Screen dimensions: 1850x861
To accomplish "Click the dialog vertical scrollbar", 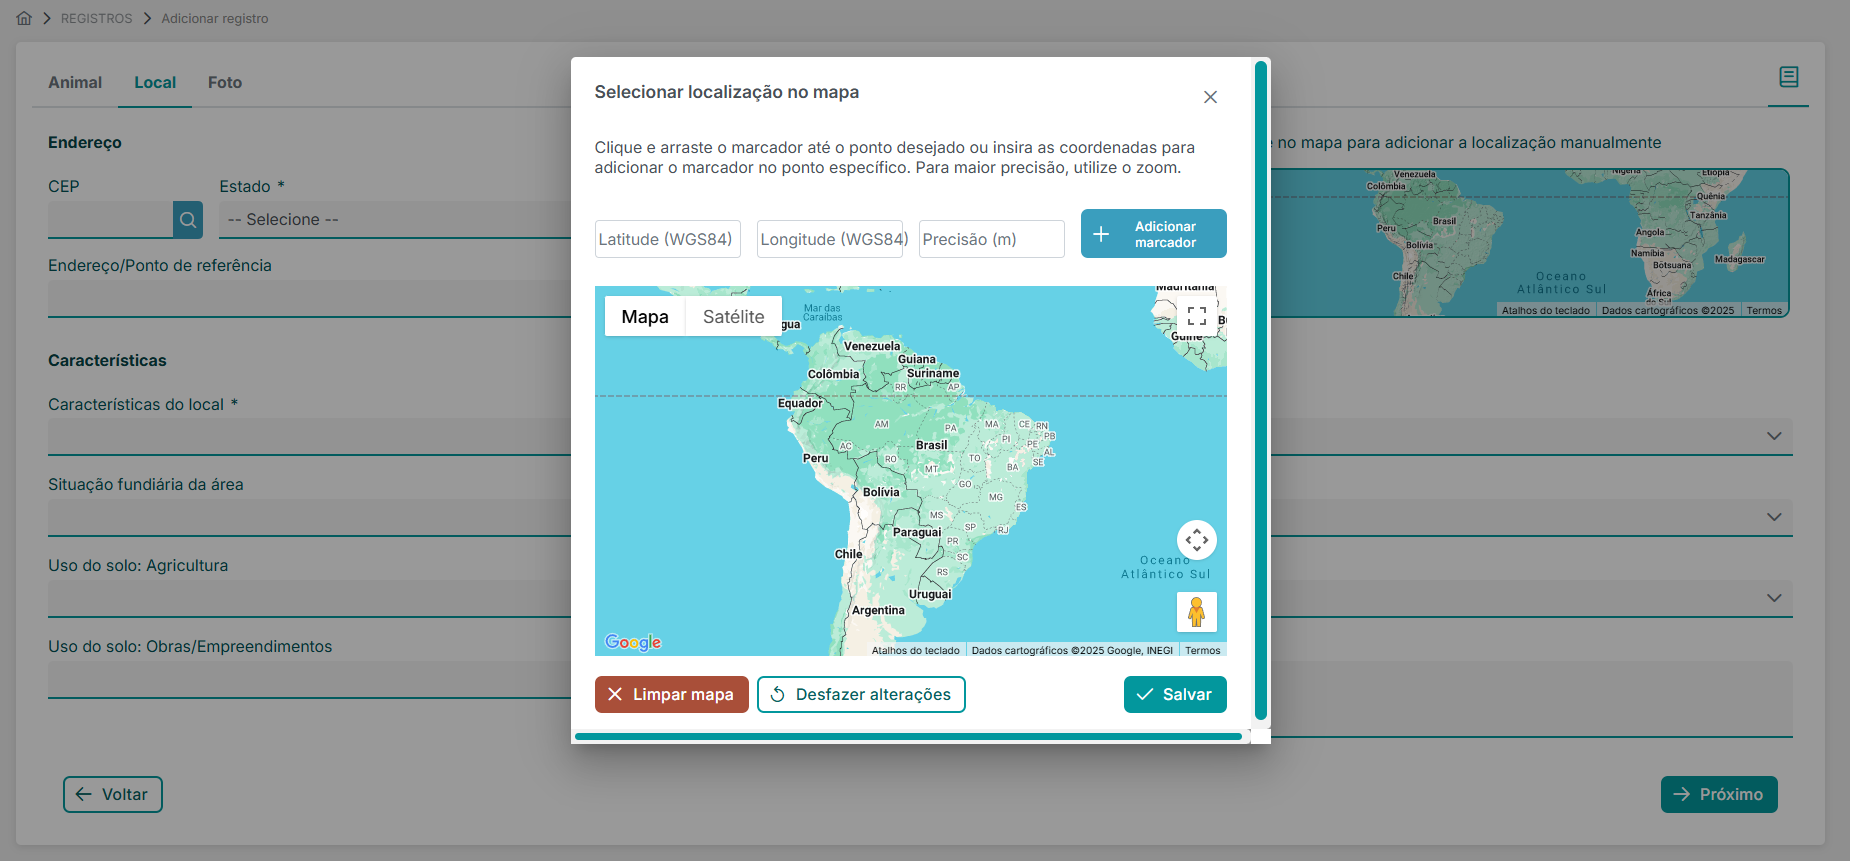I will click(1261, 390).
